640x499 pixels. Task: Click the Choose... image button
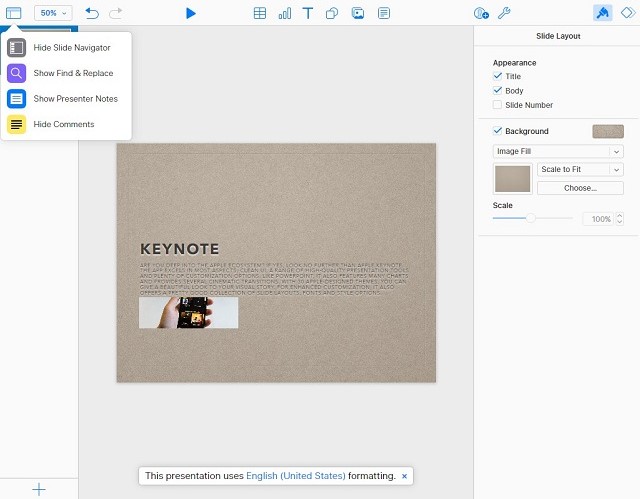580,188
